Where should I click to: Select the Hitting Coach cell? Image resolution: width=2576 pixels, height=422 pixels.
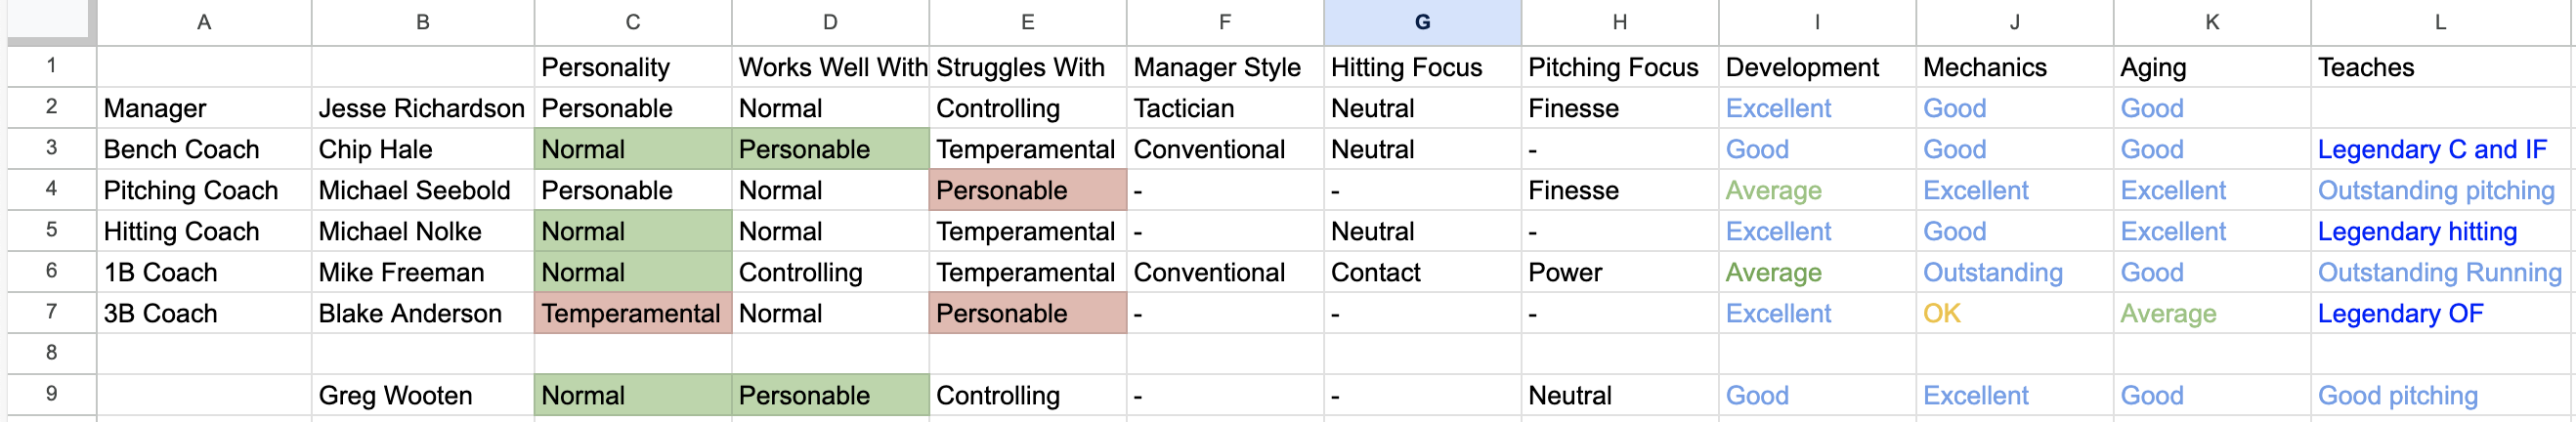point(204,231)
